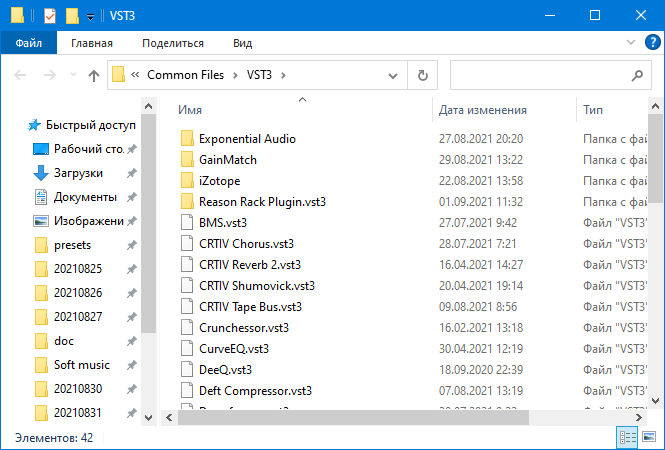
Task: Open Рабочий стол in the navigation pane
Action: [x=89, y=149]
